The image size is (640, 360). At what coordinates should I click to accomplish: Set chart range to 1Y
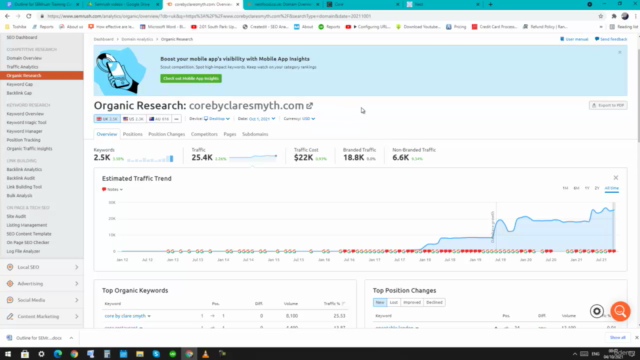[587, 188]
